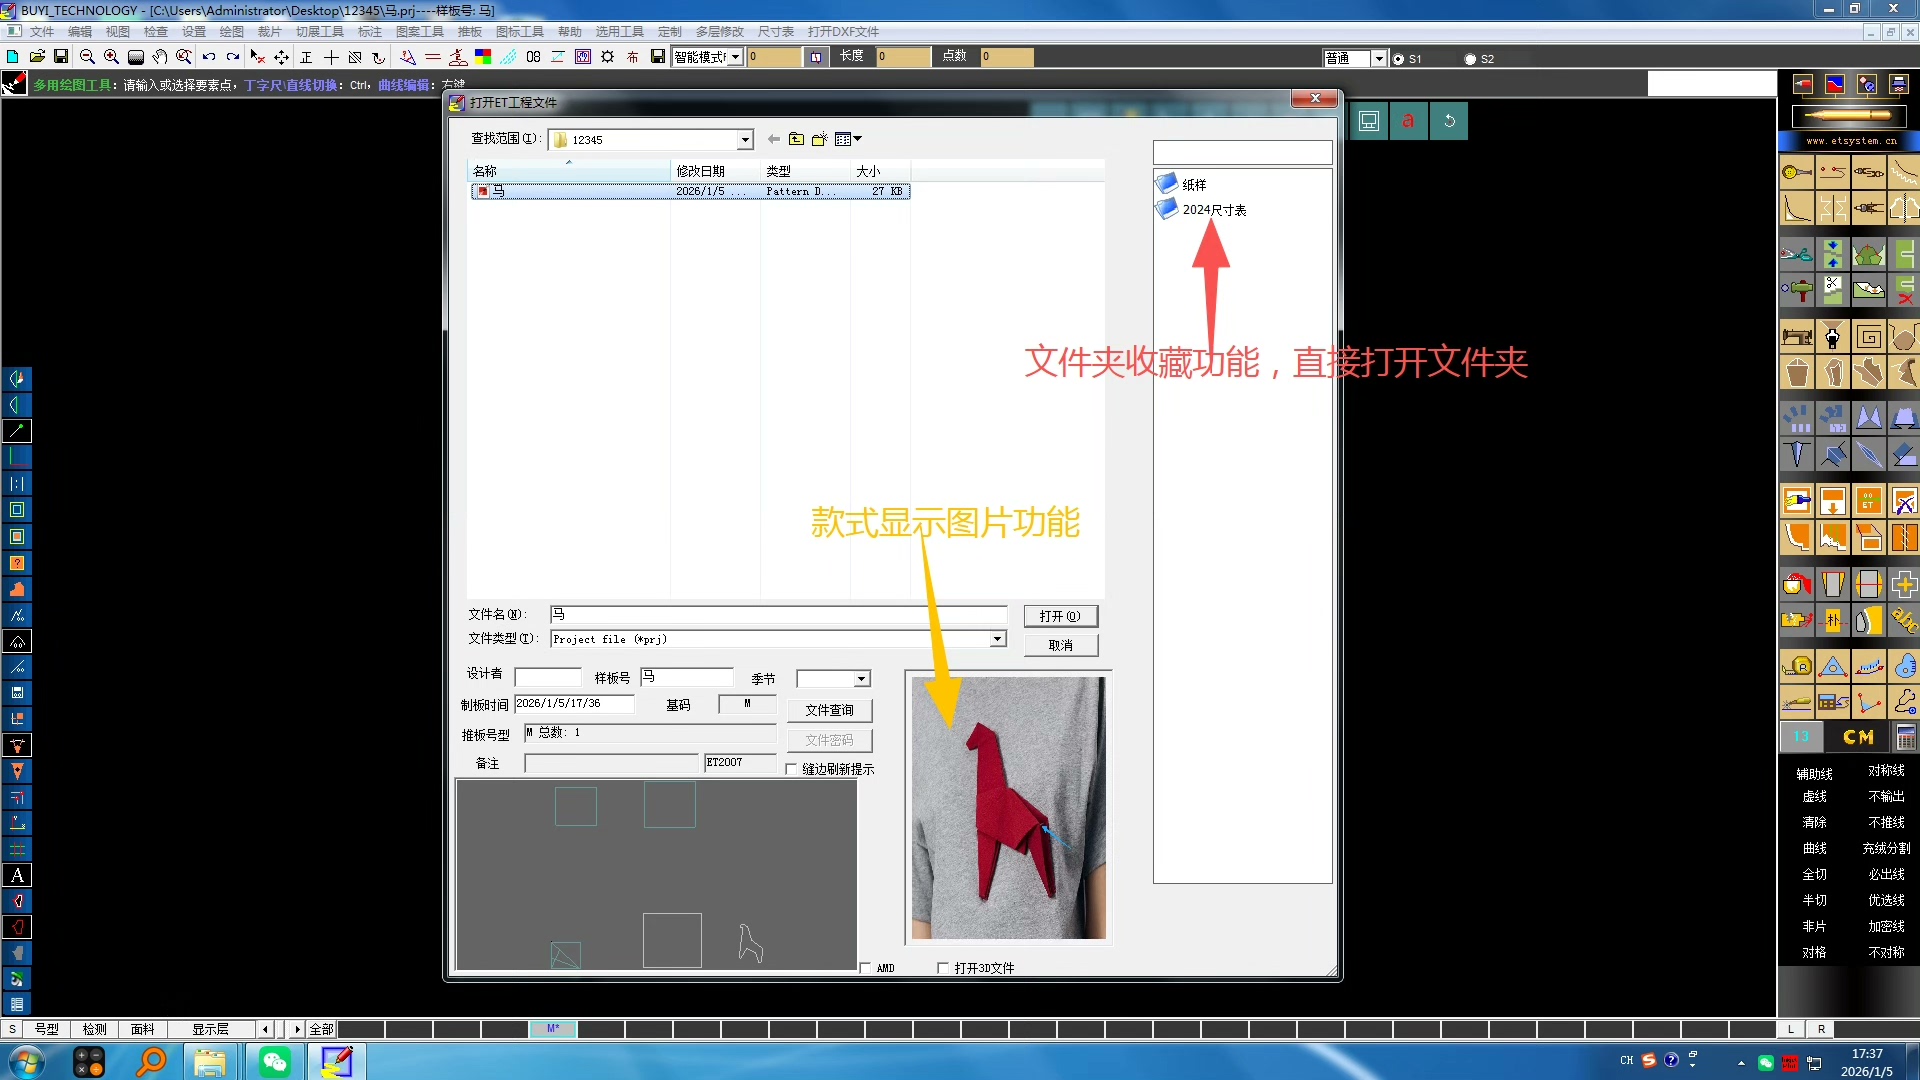This screenshot has width=1920, height=1080.
Task: Click the 打开(O) button
Action: point(1060,616)
